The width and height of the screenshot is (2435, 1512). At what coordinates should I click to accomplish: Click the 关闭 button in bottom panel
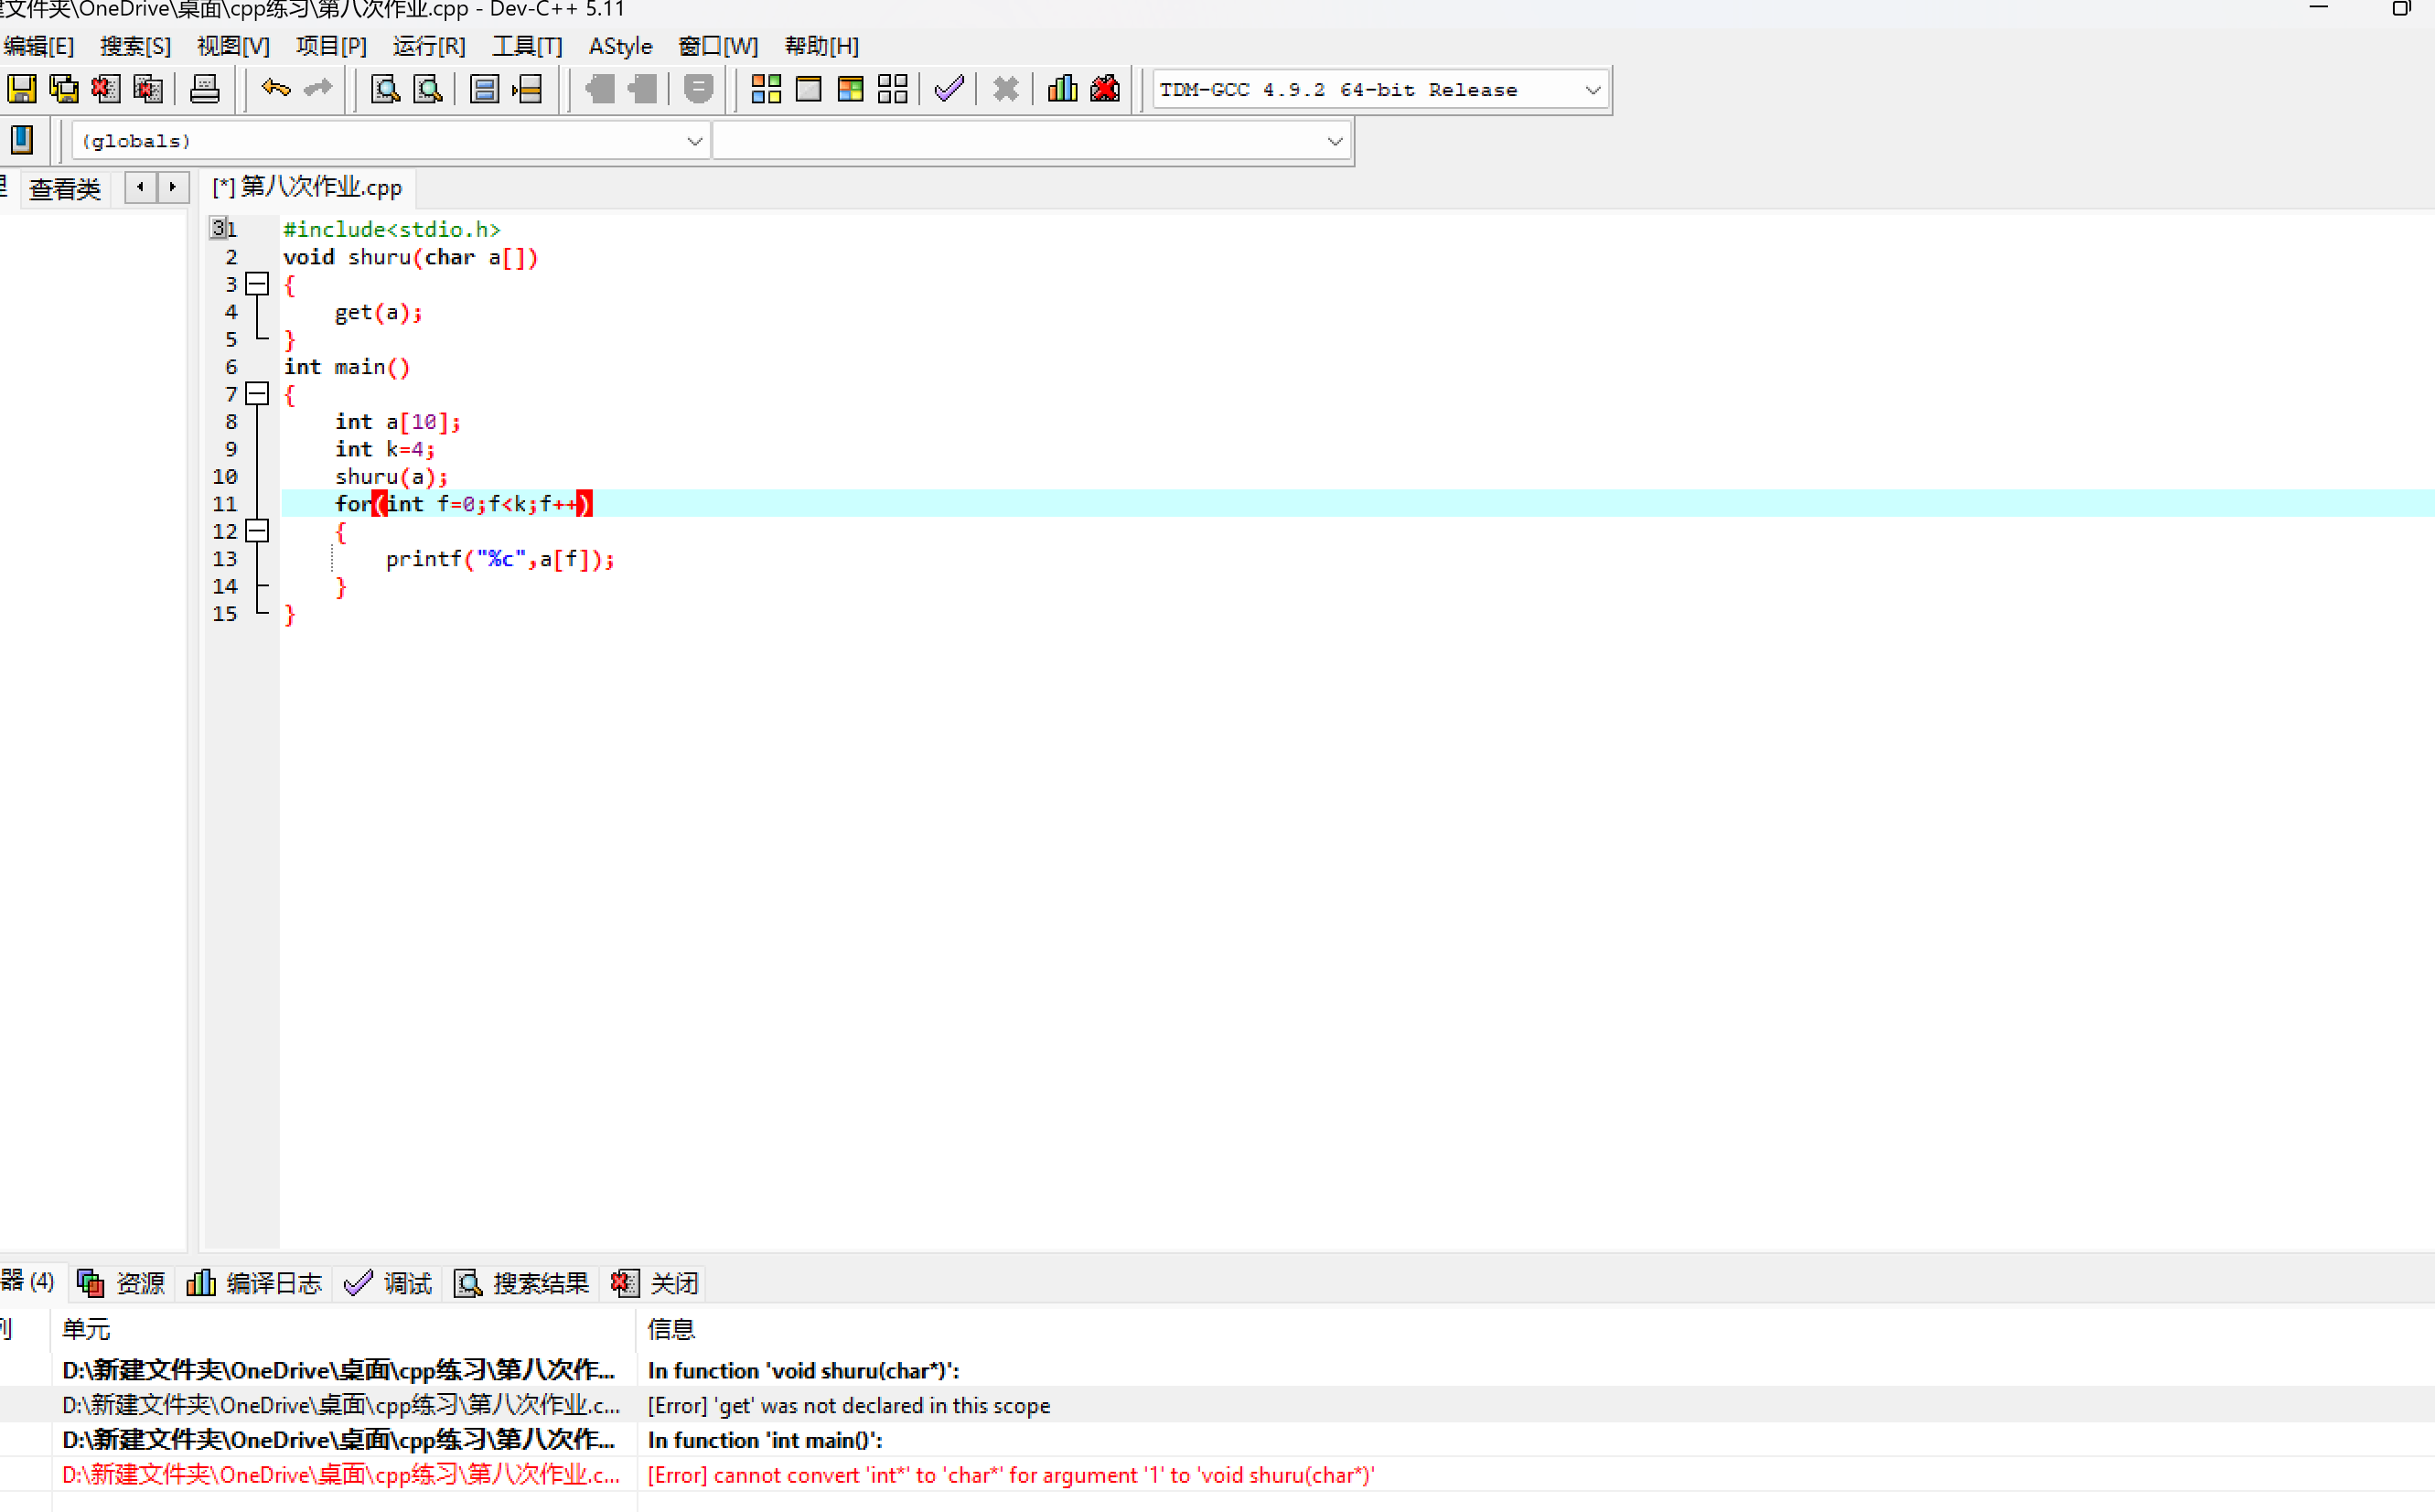[655, 1283]
